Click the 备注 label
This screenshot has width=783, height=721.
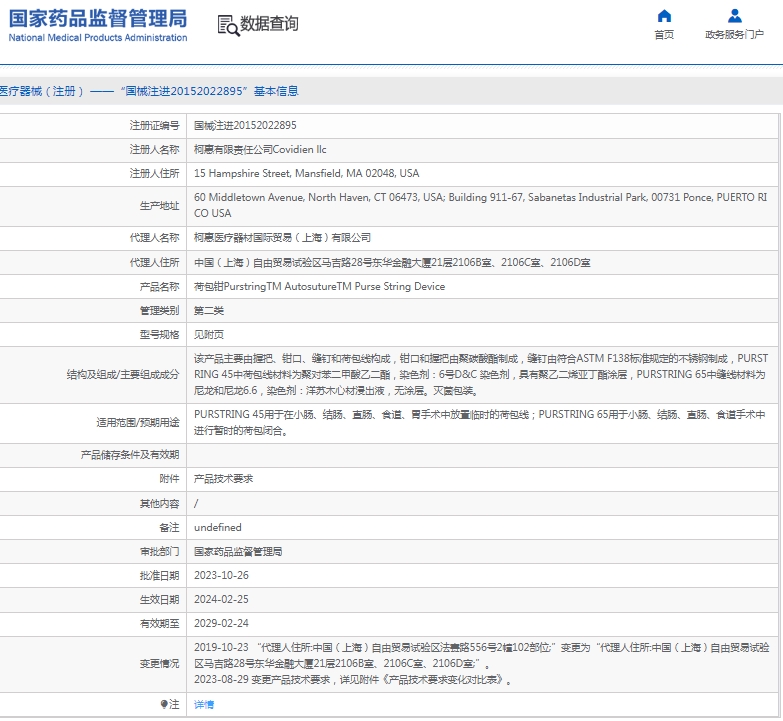click(169, 527)
